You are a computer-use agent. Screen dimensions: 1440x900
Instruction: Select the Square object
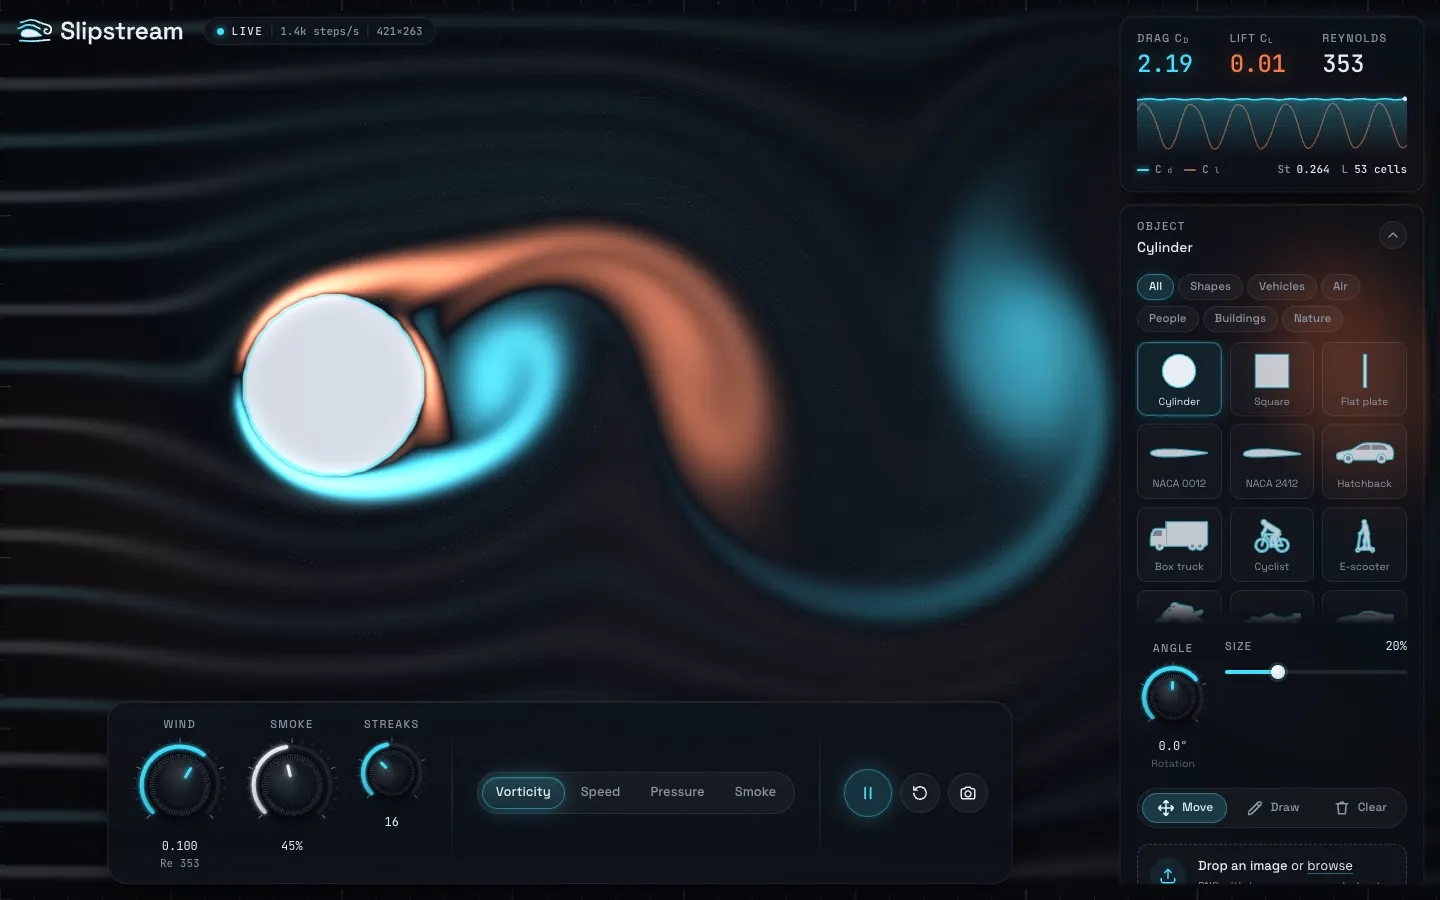click(x=1272, y=379)
